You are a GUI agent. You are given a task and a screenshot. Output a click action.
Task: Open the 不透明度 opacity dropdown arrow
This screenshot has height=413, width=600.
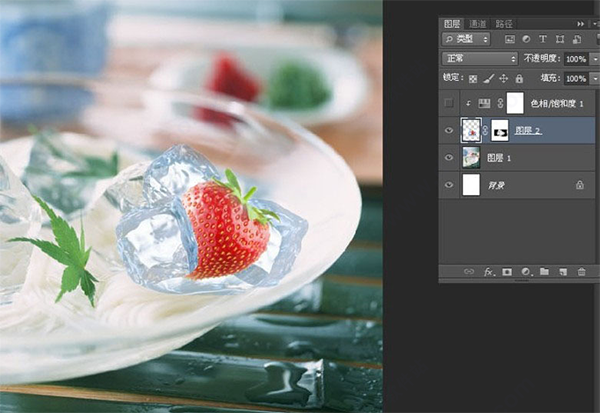pyautogui.click(x=595, y=59)
